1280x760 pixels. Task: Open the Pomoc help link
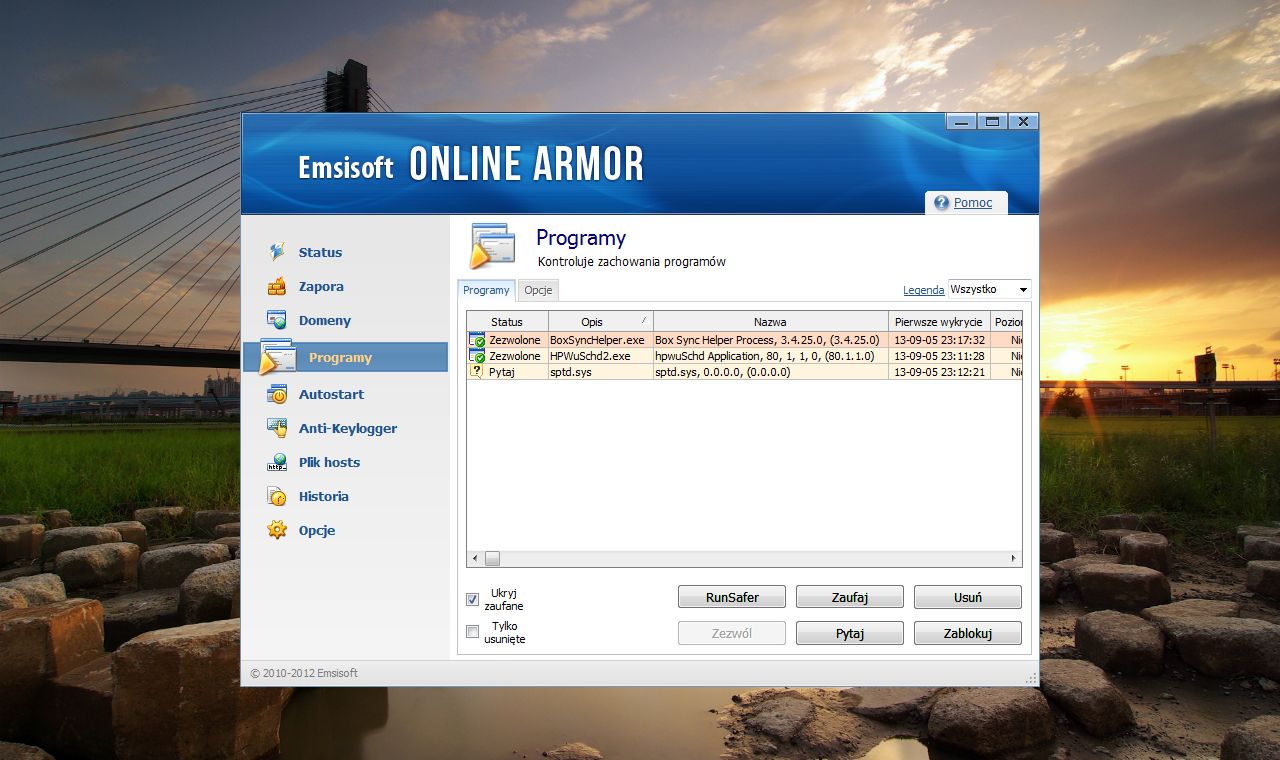(x=973, y=203)
